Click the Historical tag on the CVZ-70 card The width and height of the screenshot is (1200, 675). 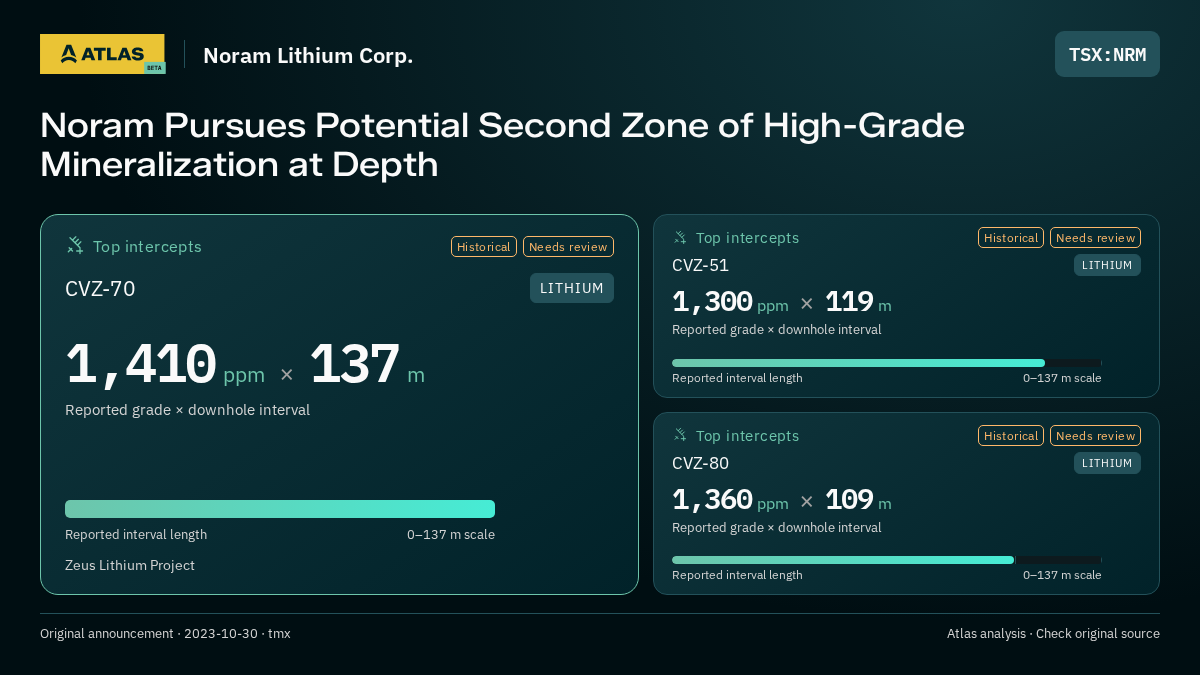[484, 246]
